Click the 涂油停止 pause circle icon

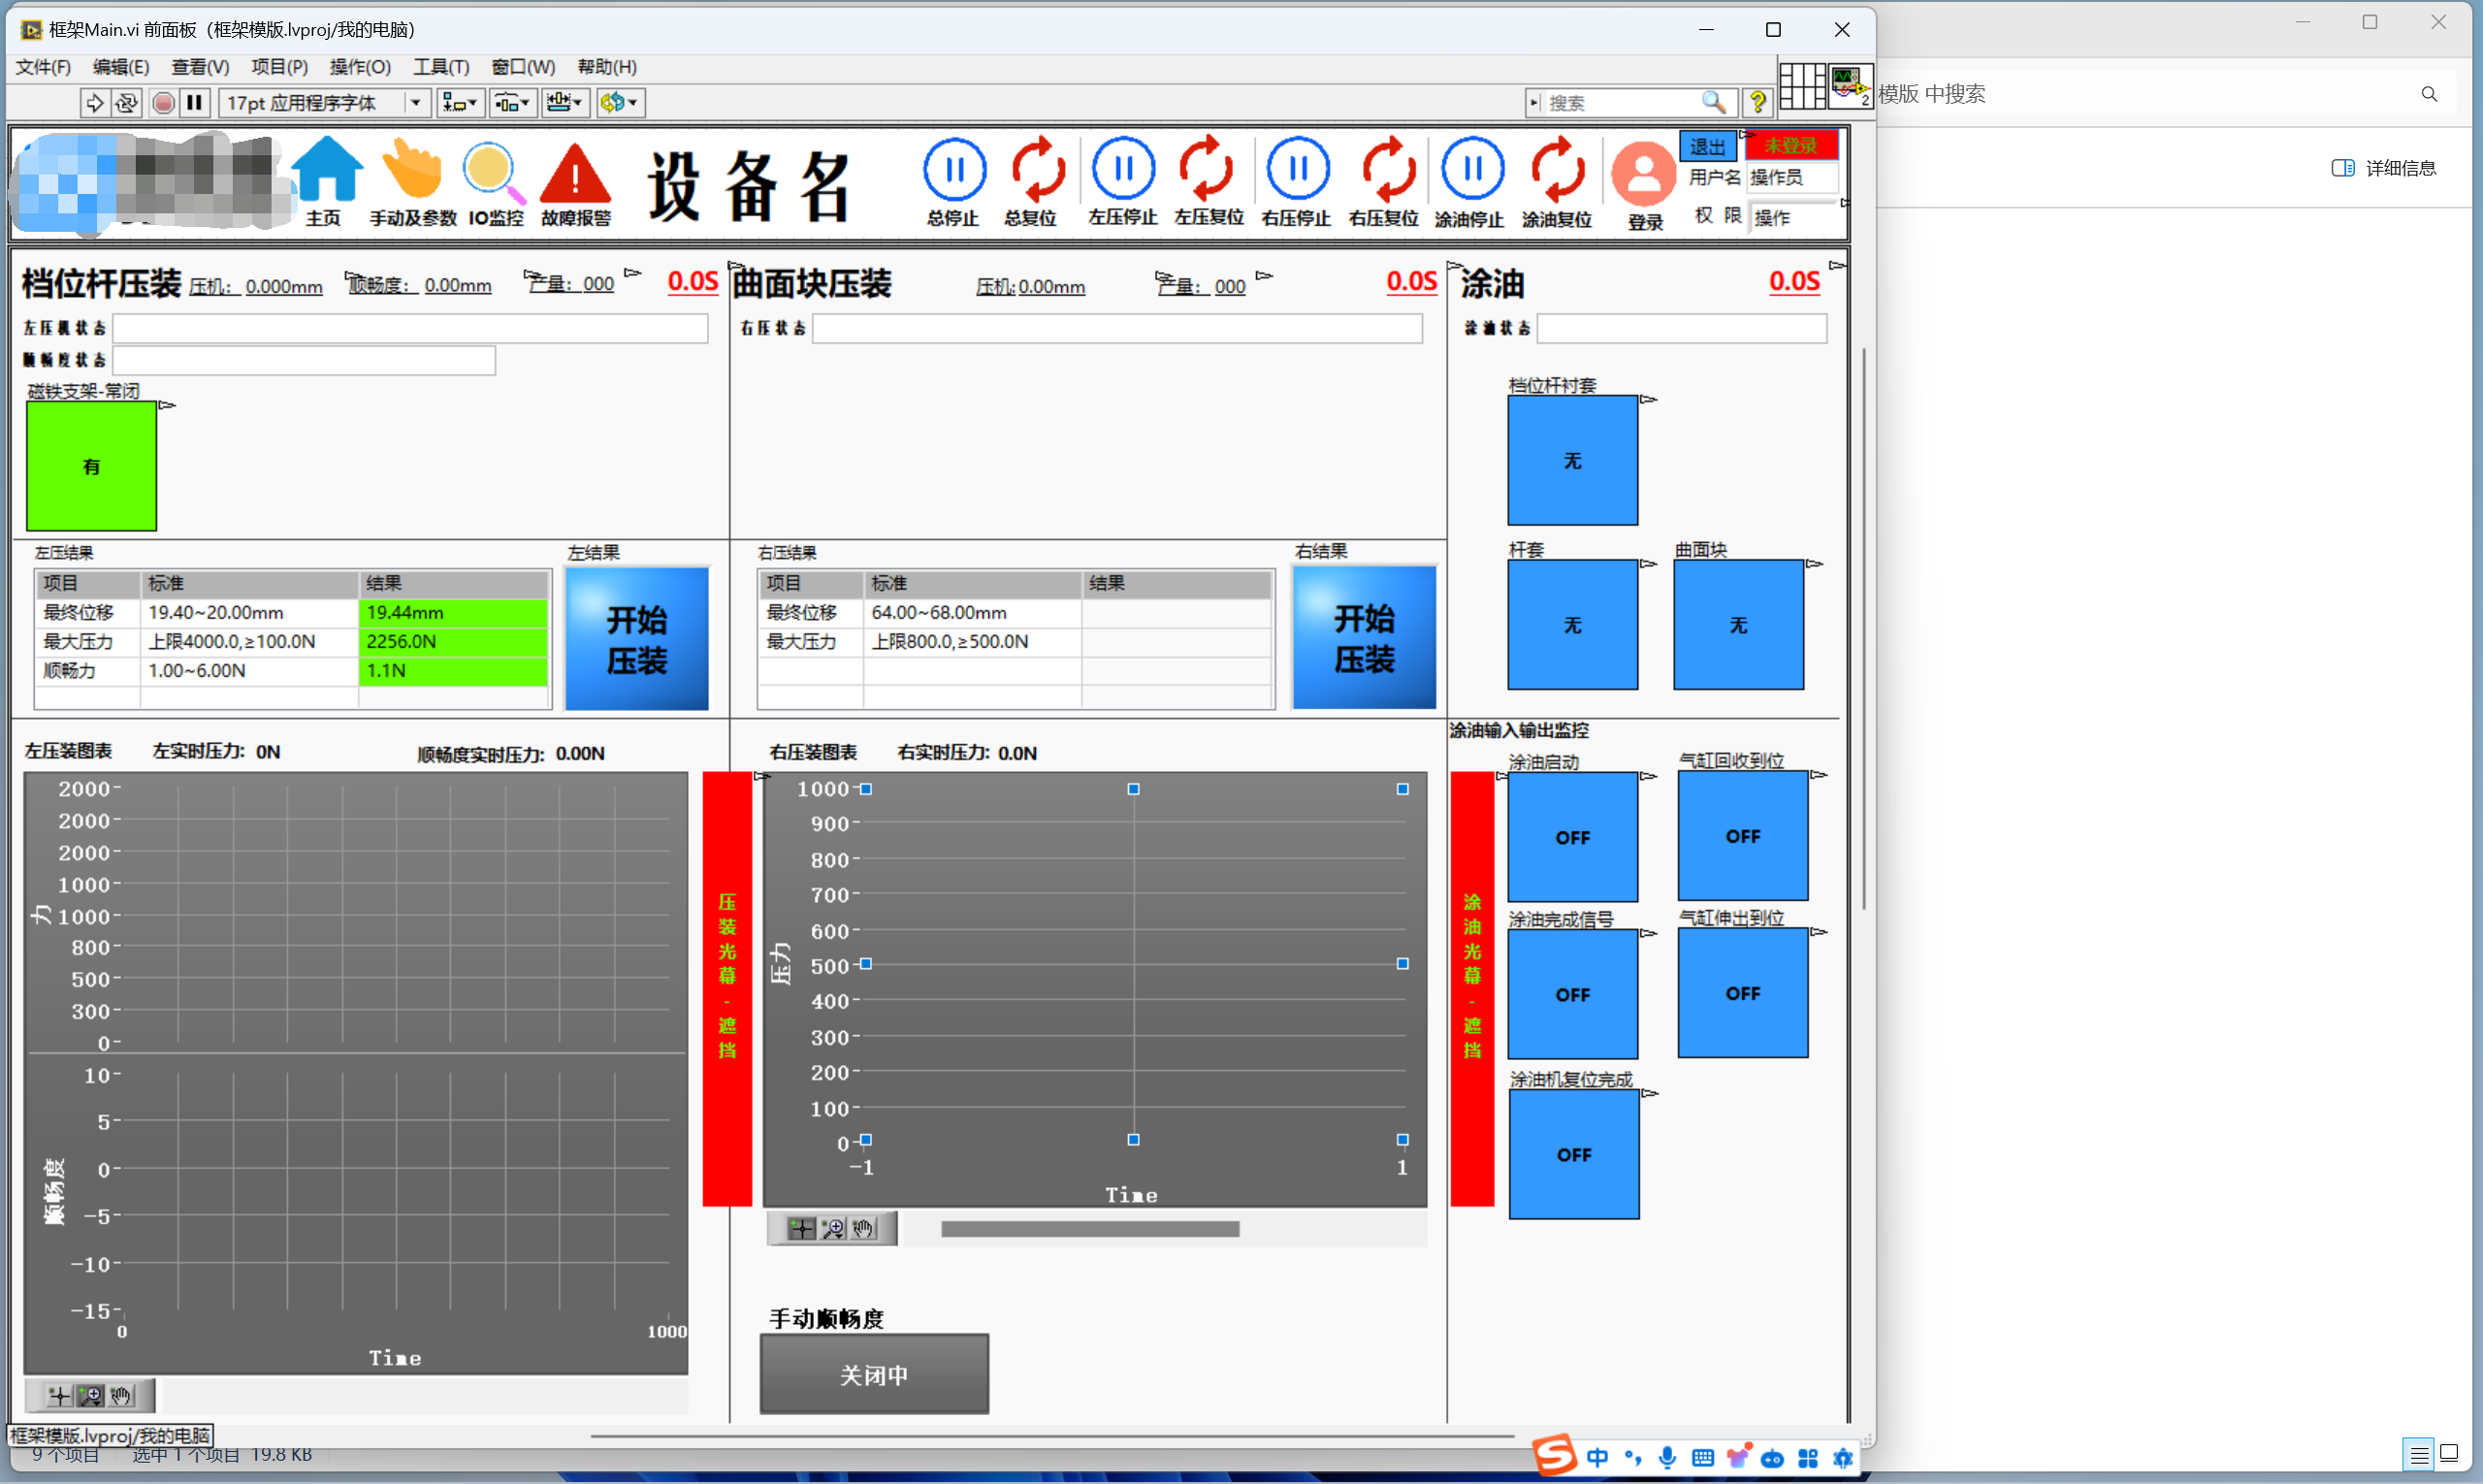[x=1472, y=168]
